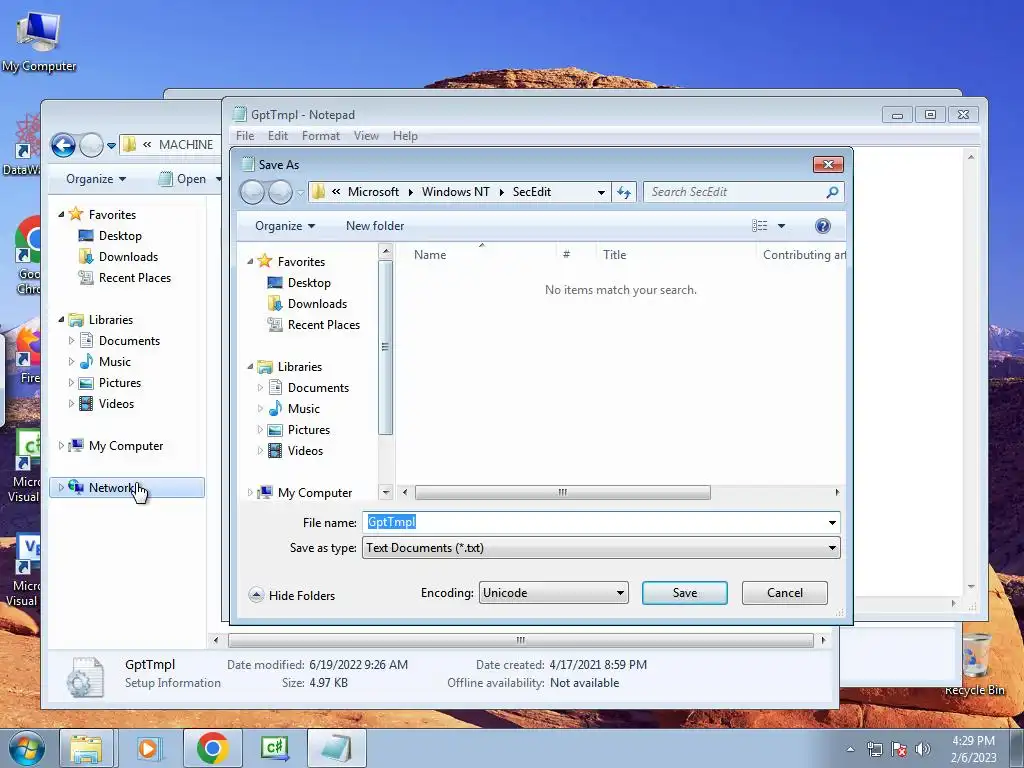1024x768 pixels.
Task: Launch Windows Media Player from taskbar
Action: click(148, 748)
